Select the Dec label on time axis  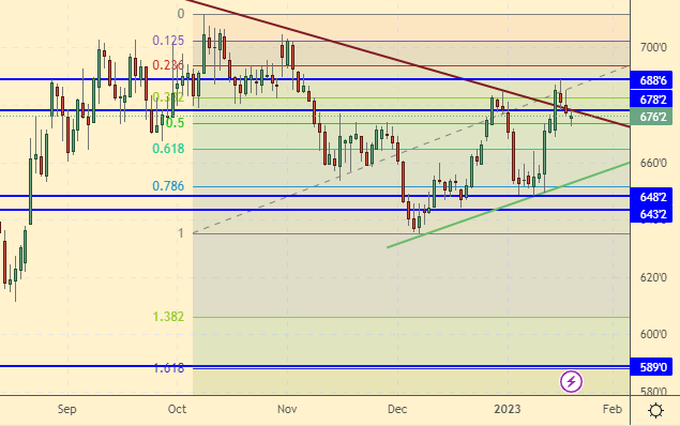(396, 409)
